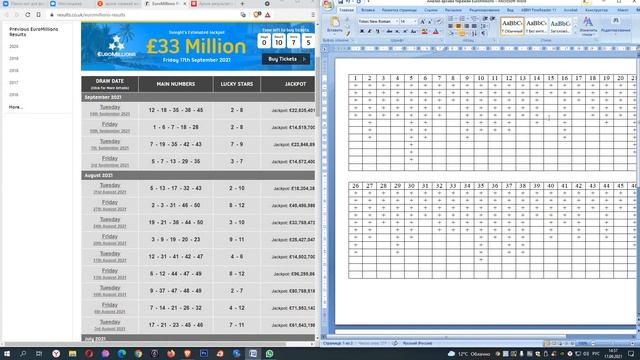The height and width of the screenshot is (360, 640).
Task: Open the change case Aa dropdown
Action: [x=413, y=31]
